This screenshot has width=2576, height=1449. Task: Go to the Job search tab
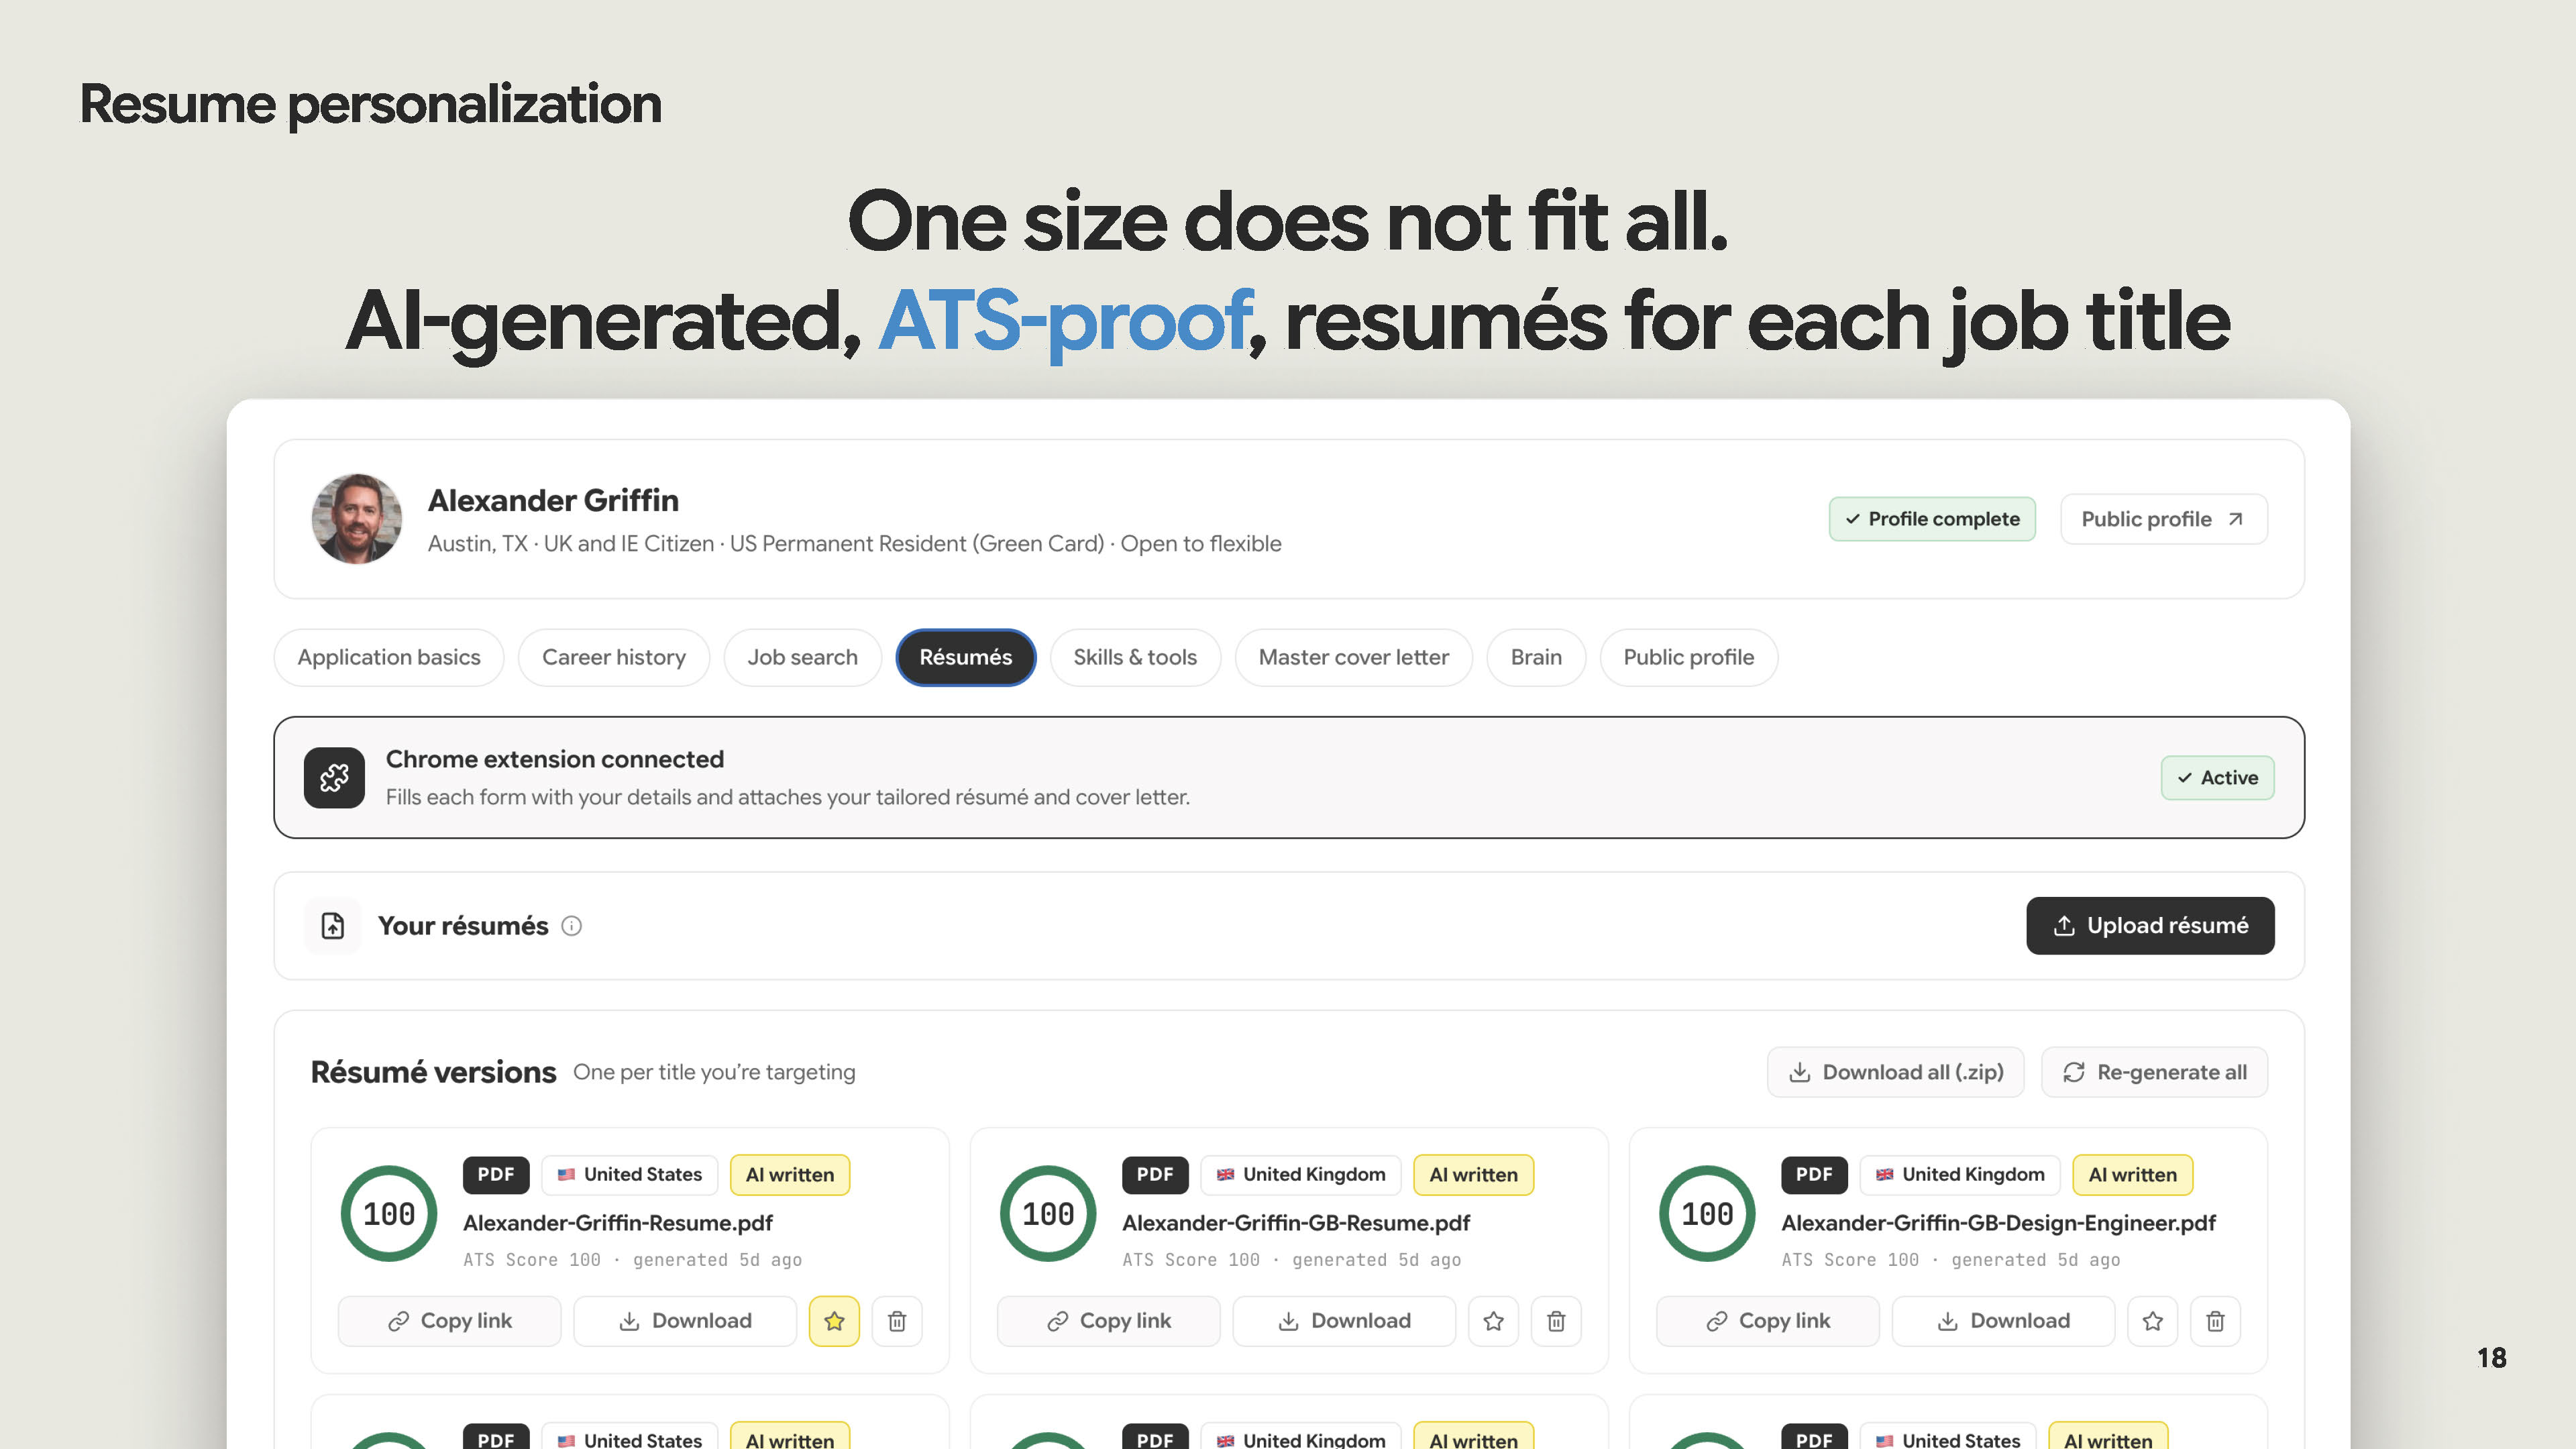(x=802, y=657)
